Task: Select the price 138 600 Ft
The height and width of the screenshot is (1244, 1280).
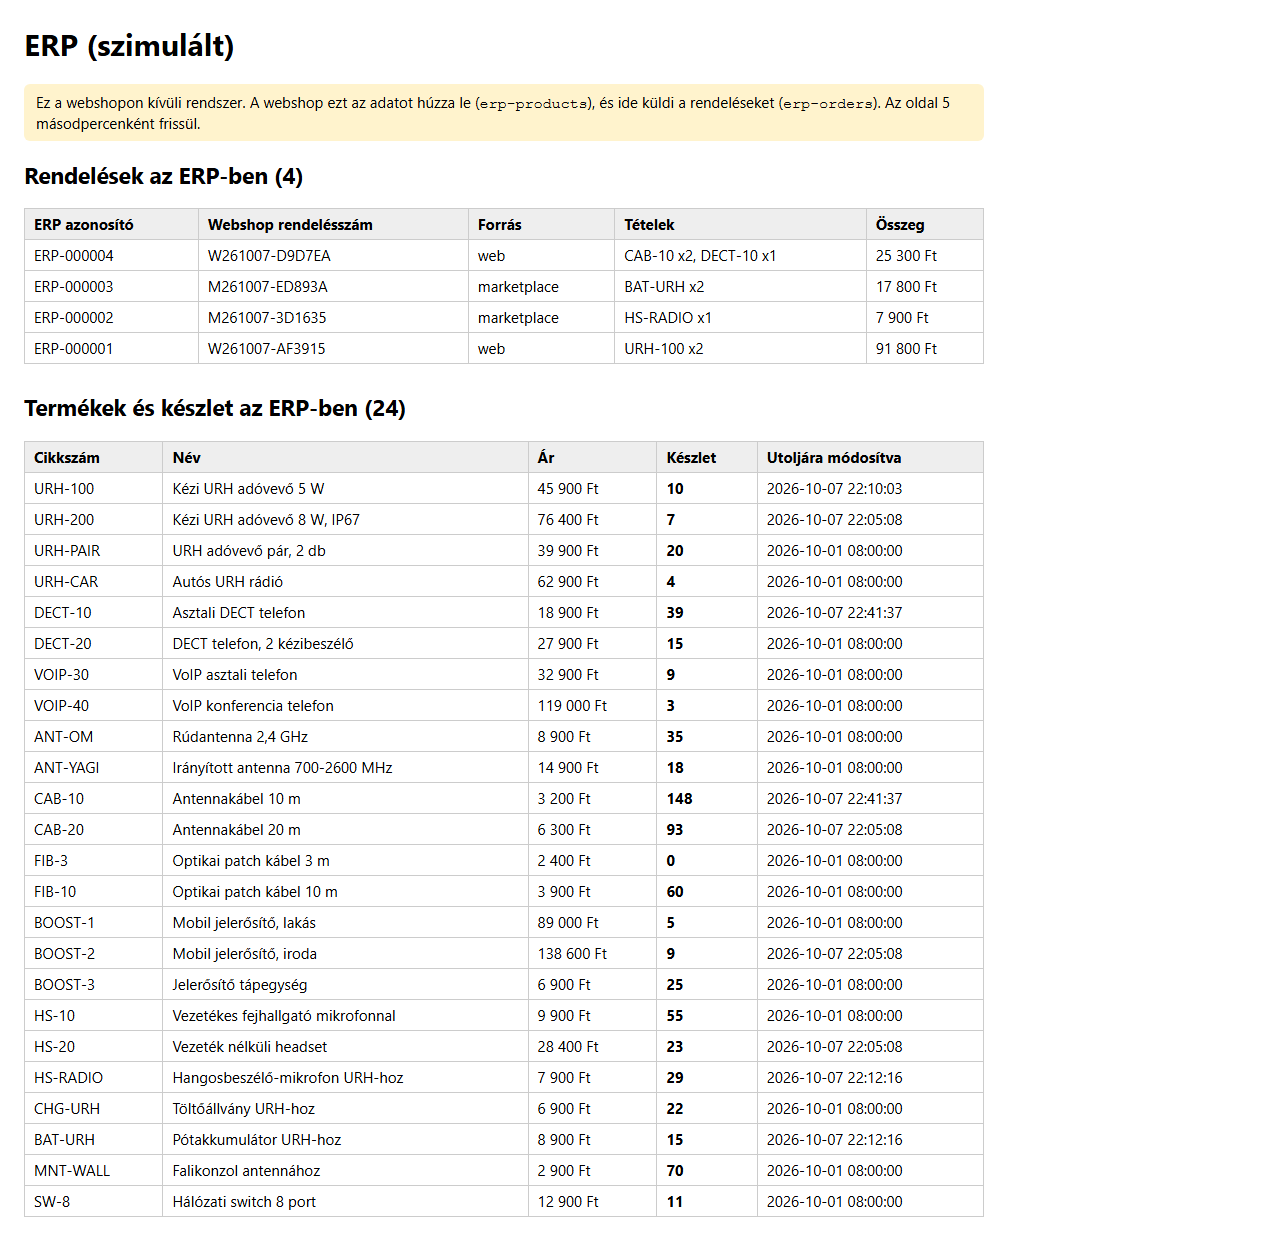Action: pyautogui.click(x=572, y=954)
